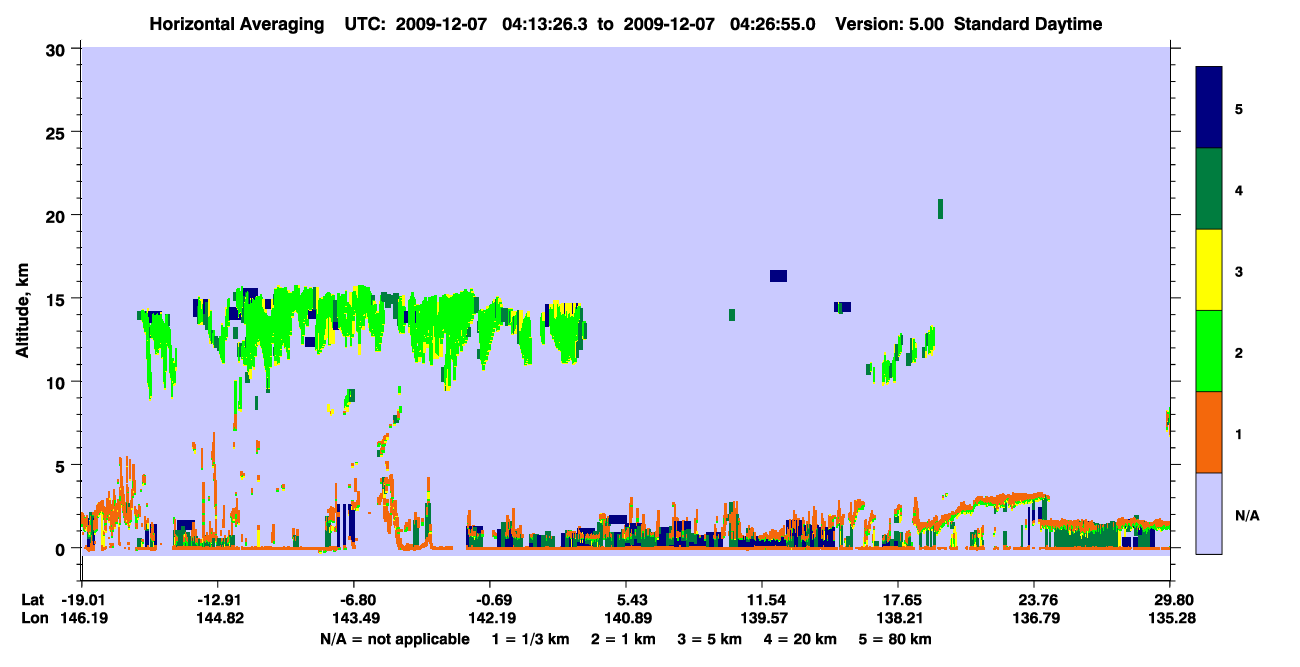Select the bright green level 2 swatch
Viewport: 1300px width, 667px height.
(x=1209, y=350)
